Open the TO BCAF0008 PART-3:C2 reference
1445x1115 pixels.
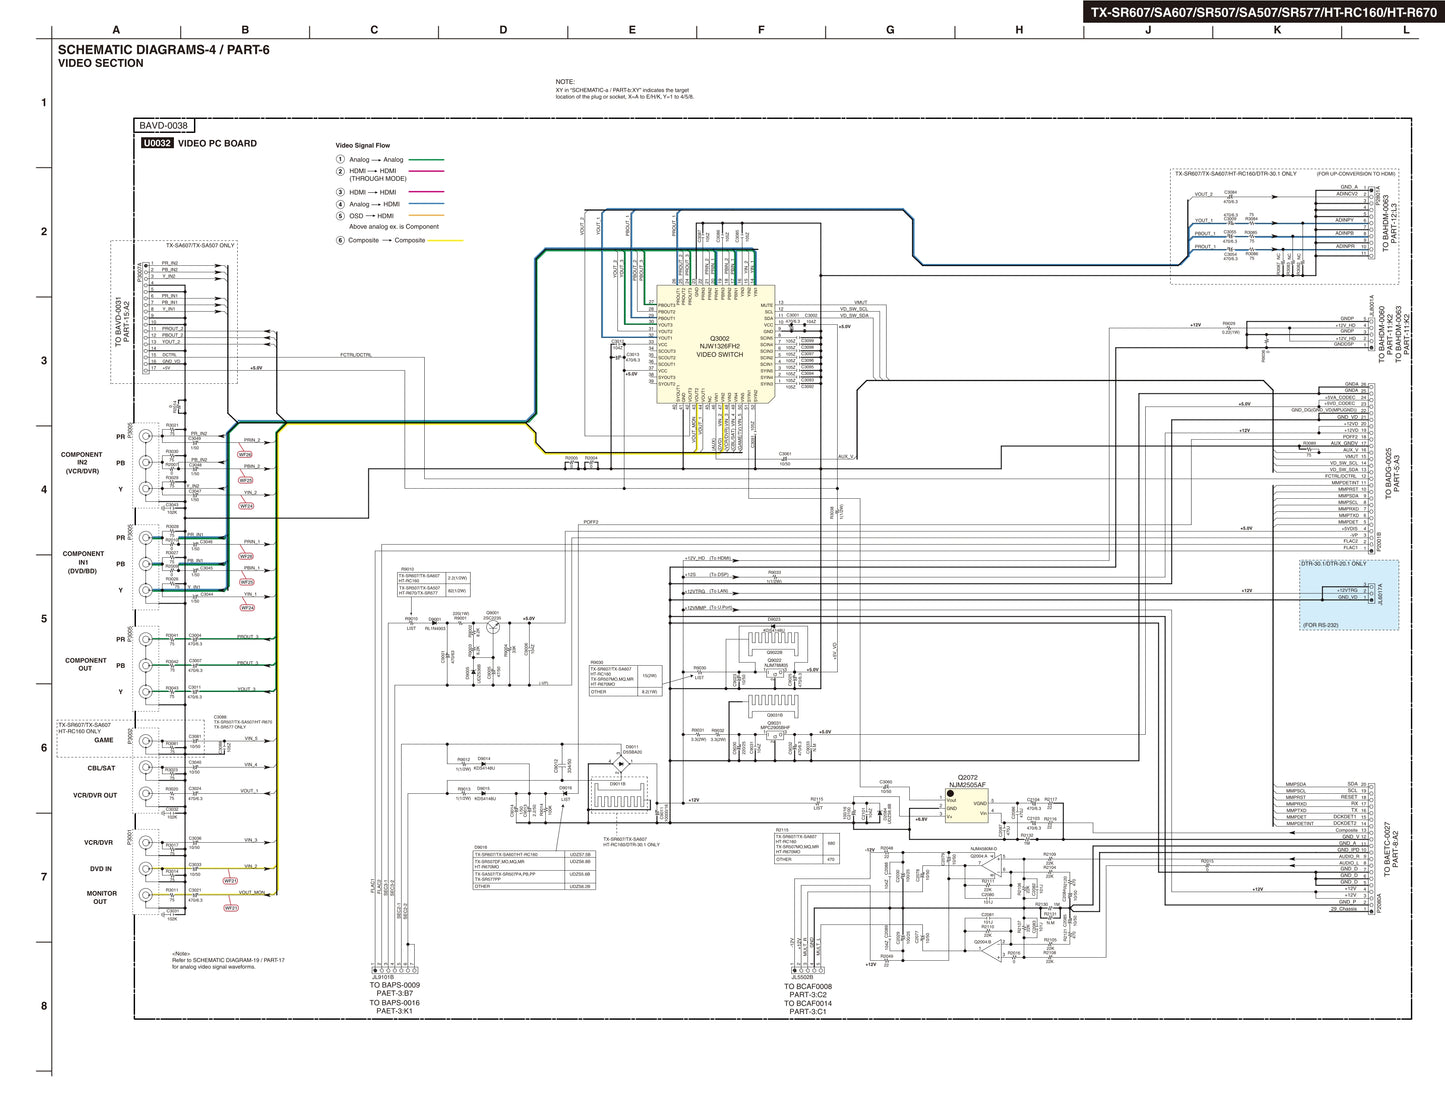pyautogui.click(x=808, y=988)
